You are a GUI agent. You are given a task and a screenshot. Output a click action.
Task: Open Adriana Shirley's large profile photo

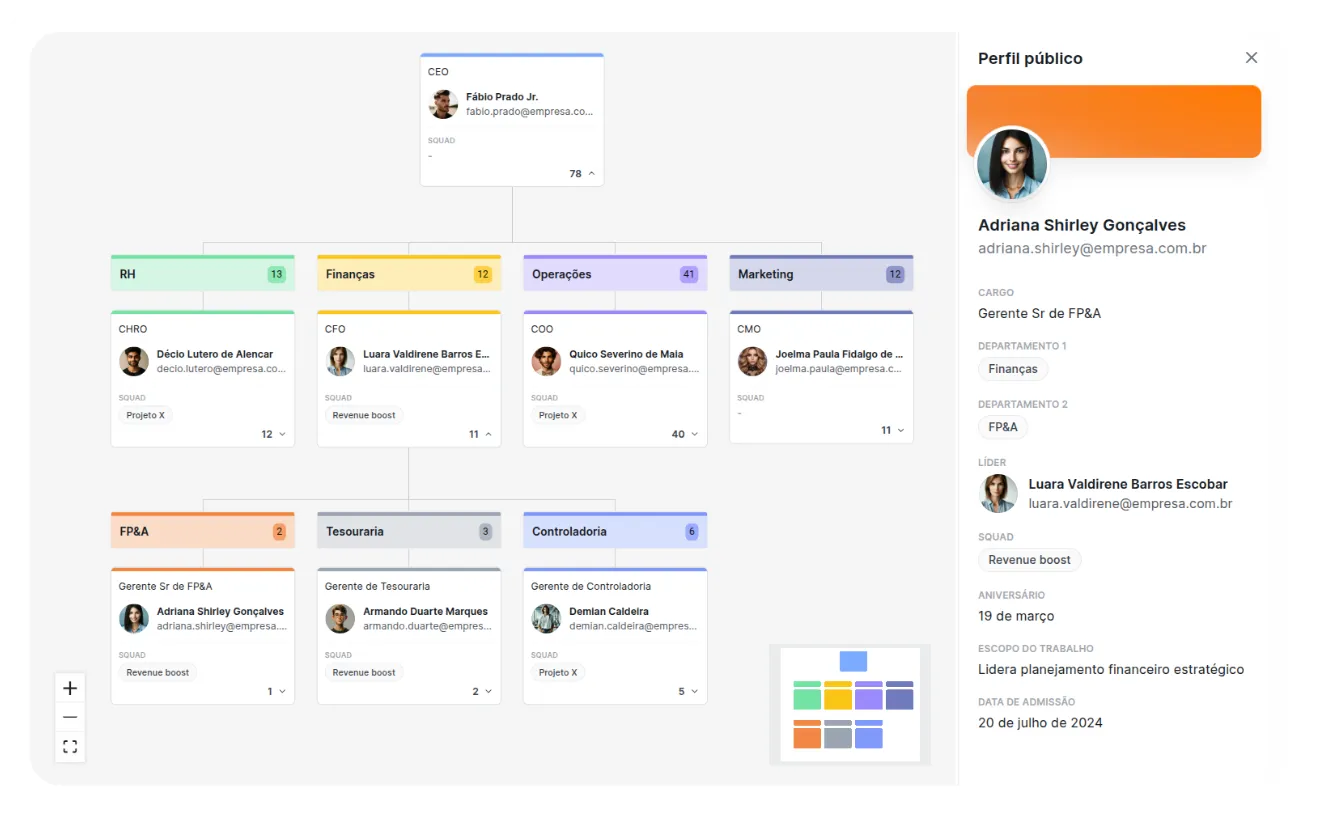pyautogui.click(x=1012, y=163)
